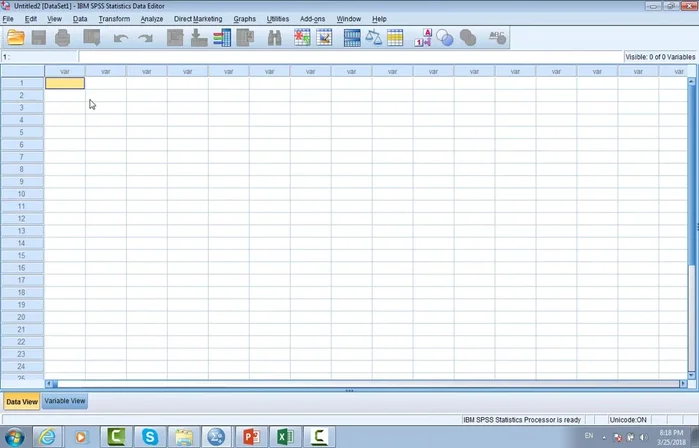Screen dimensions: 699x448
Task: Open the Variables info icon
Action: [222, 37]
